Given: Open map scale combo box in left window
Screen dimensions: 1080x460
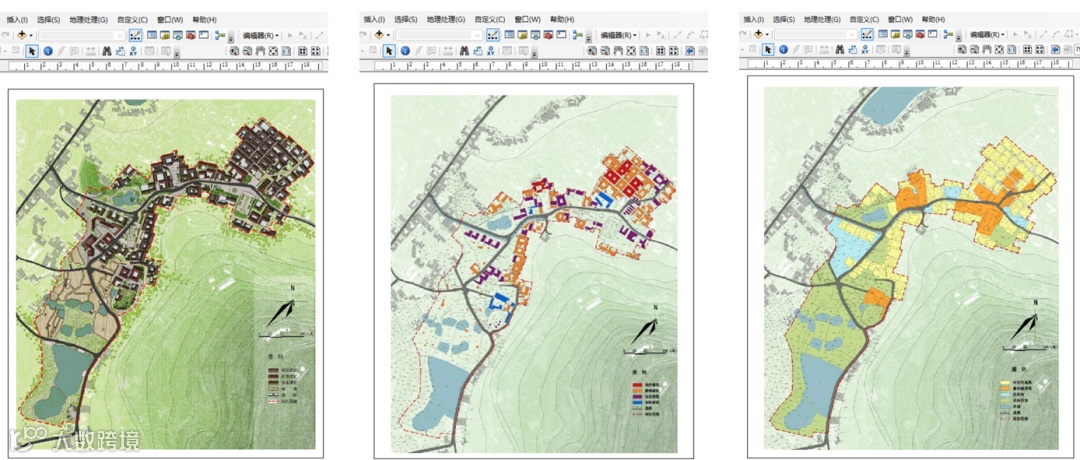Looking at the screenshot, I should [81, 35].
